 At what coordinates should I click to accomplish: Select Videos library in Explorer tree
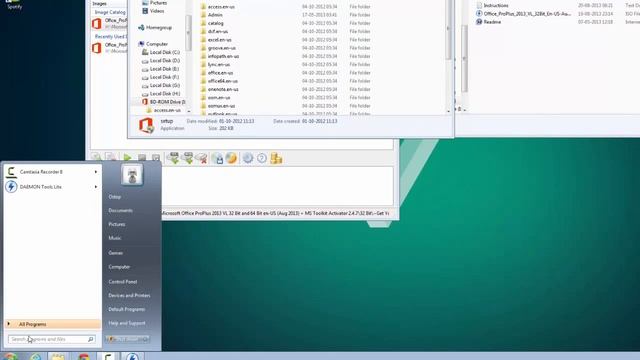153,11
